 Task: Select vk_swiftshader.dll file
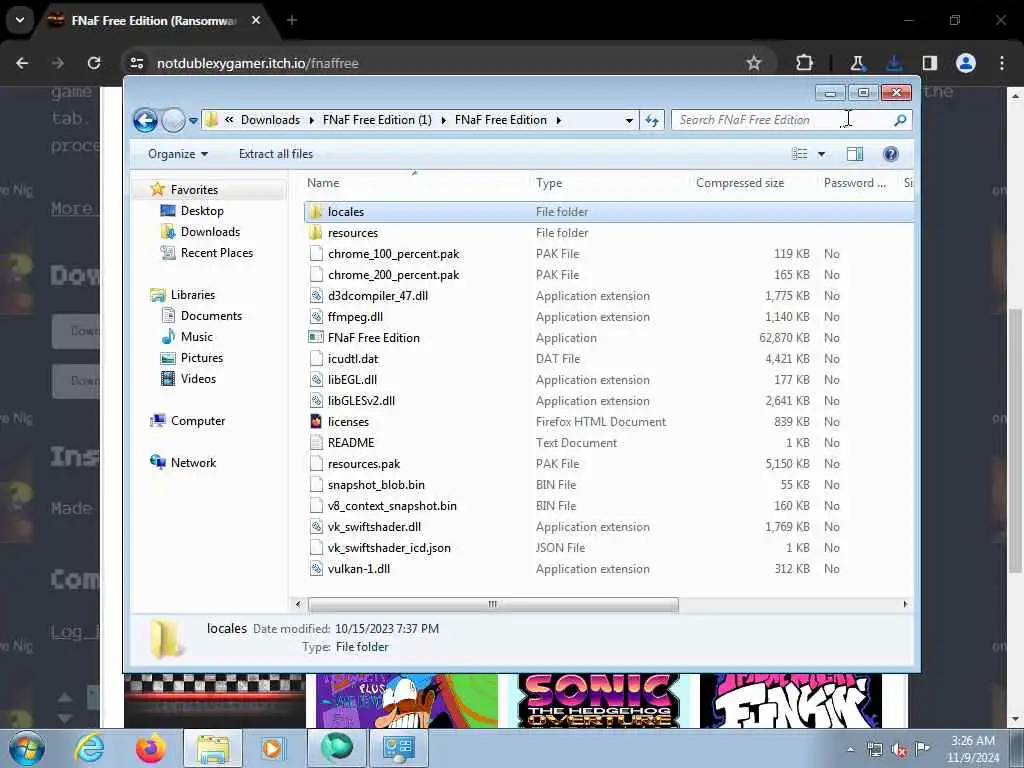pos(374,527)
